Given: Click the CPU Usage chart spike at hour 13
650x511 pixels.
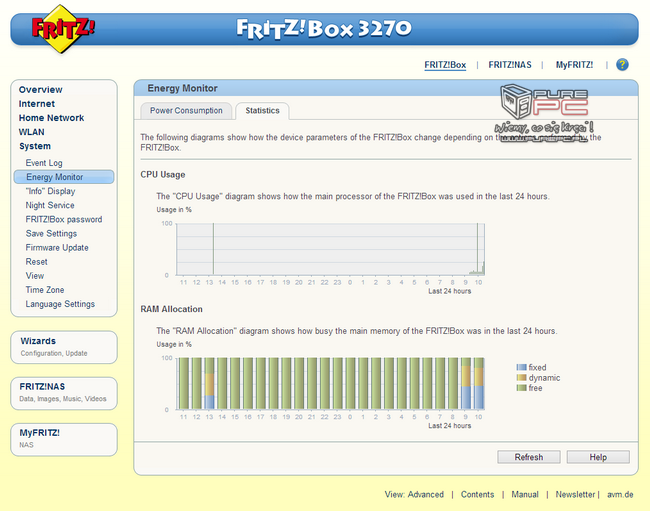Looking at the screenshot, I should coord(213,249).
